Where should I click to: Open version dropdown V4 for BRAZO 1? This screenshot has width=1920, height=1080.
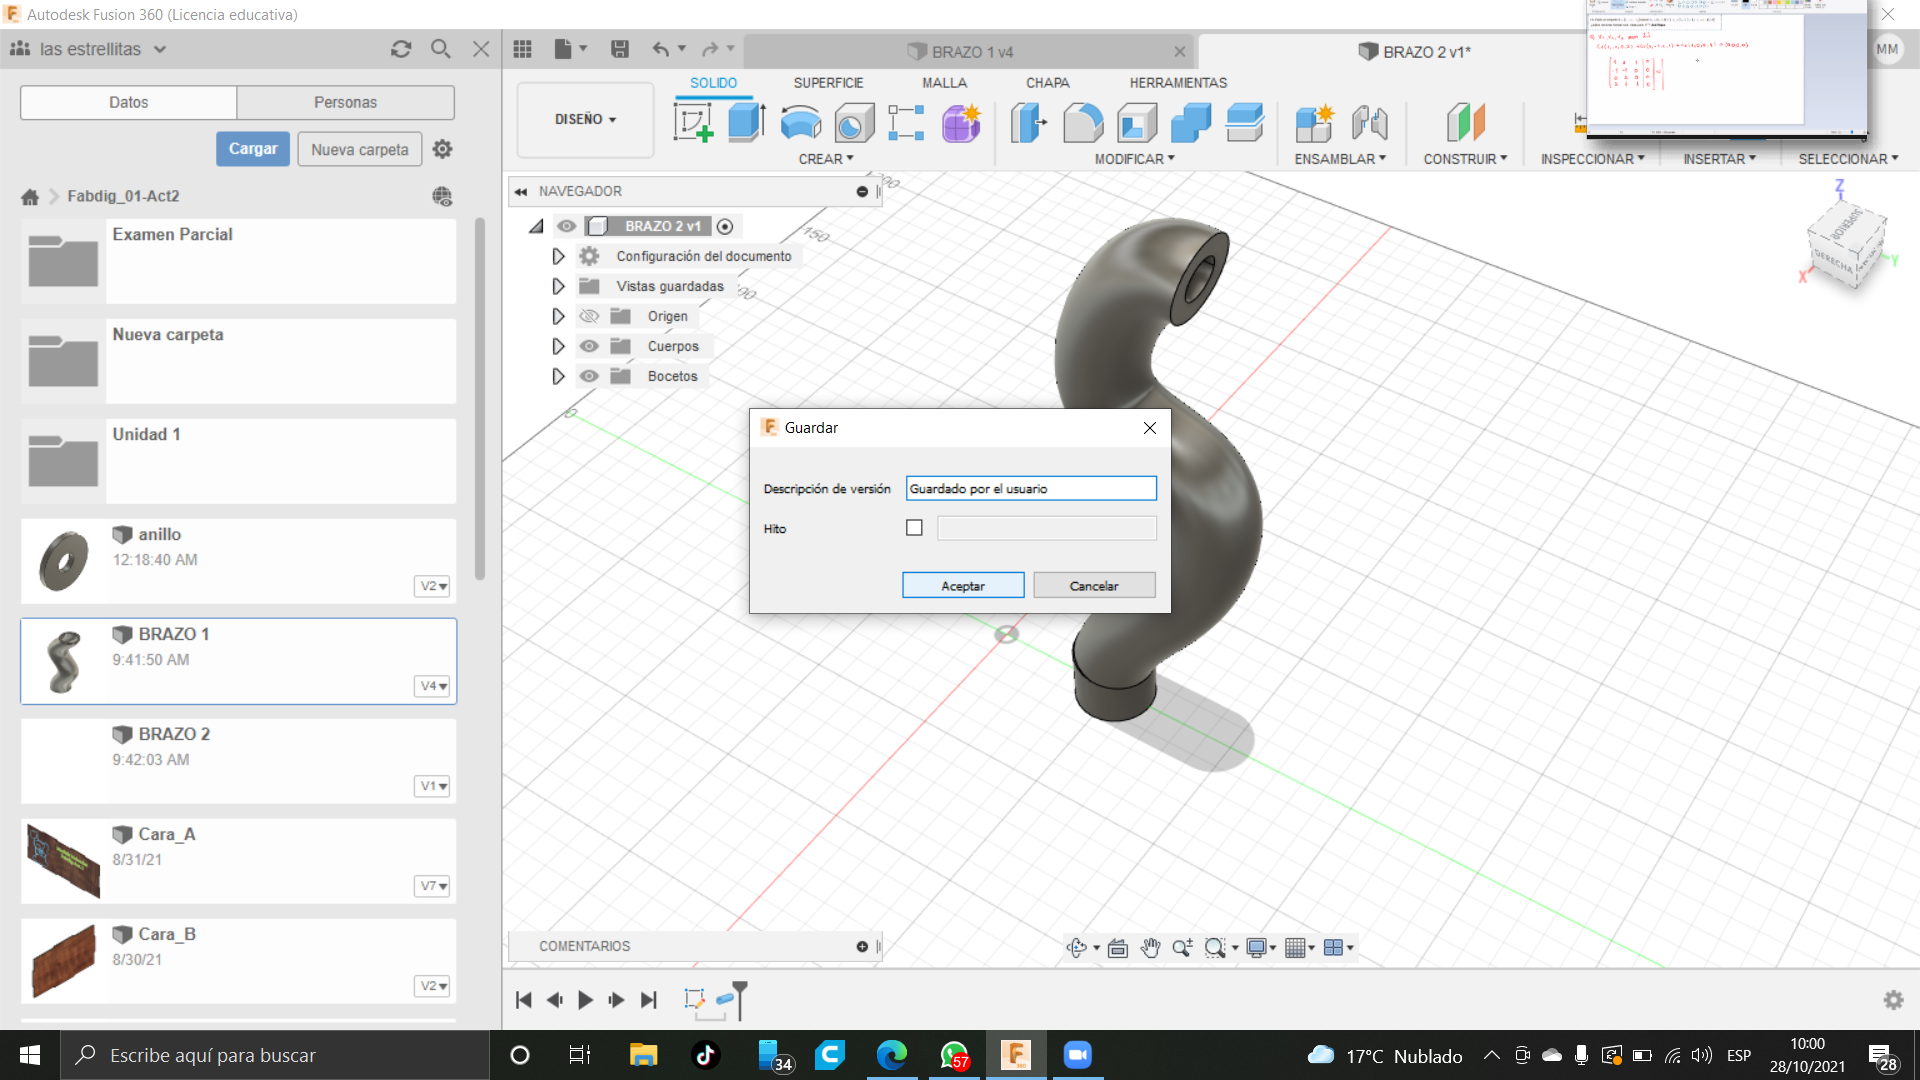[433, 686]
